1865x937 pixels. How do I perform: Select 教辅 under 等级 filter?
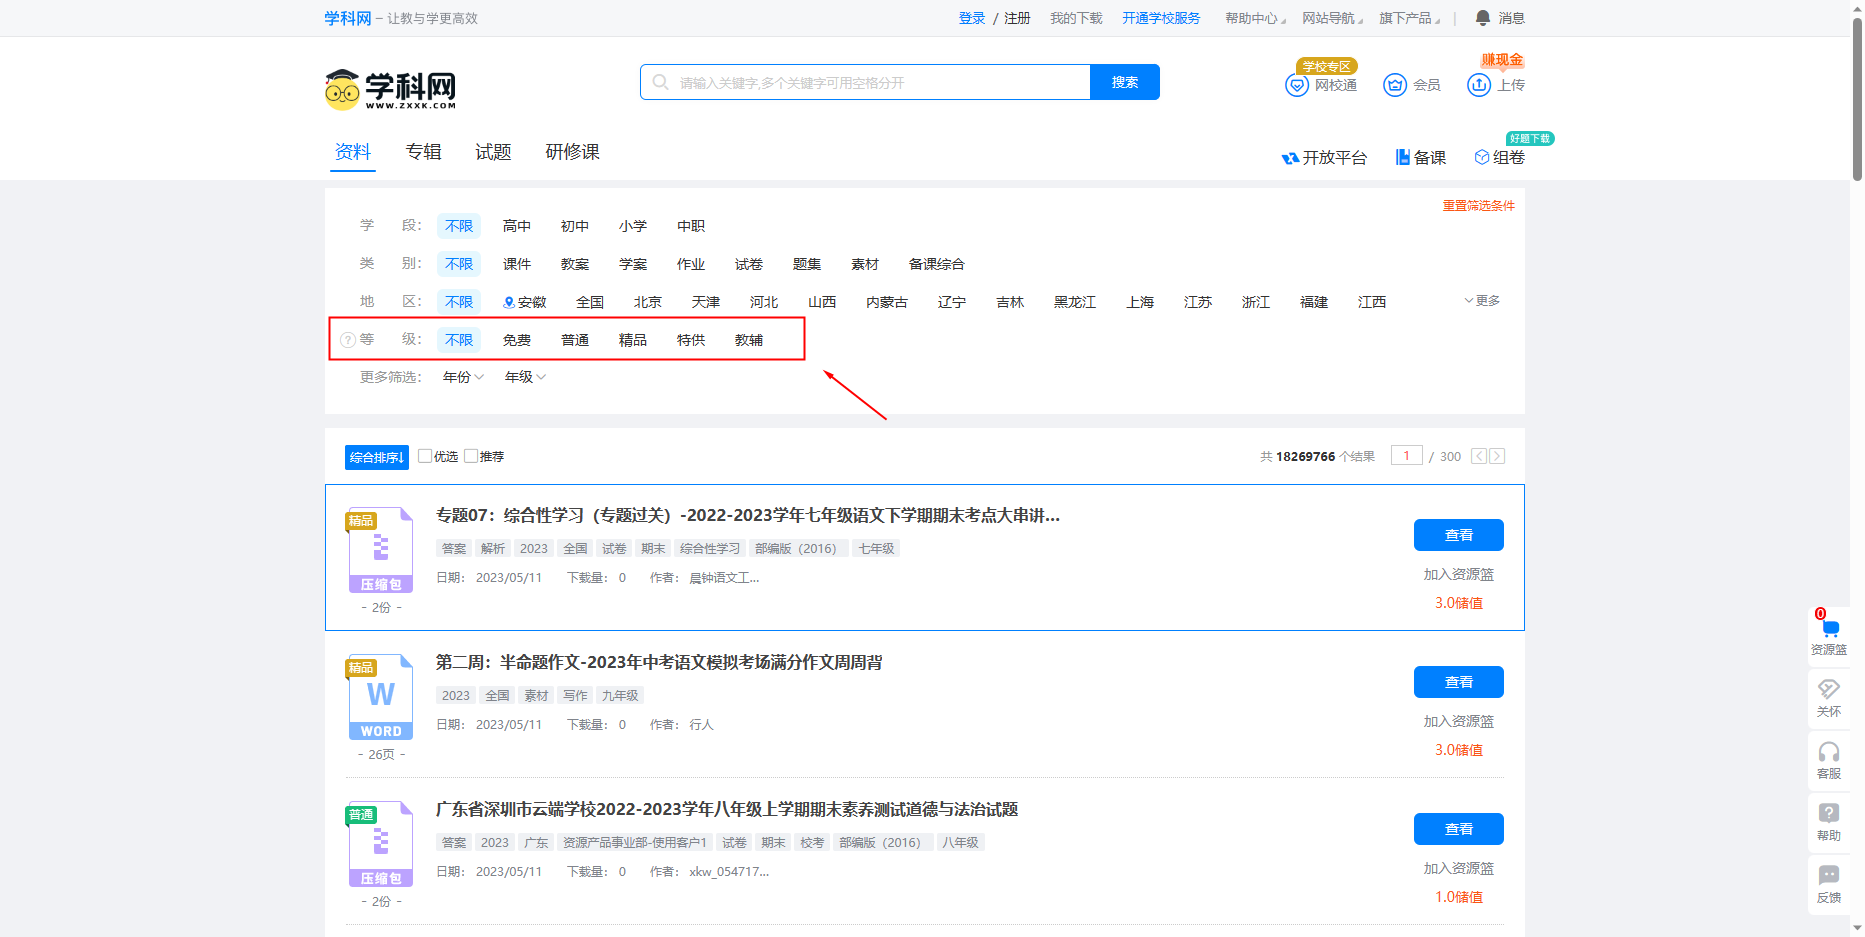[x=749, y=340]
